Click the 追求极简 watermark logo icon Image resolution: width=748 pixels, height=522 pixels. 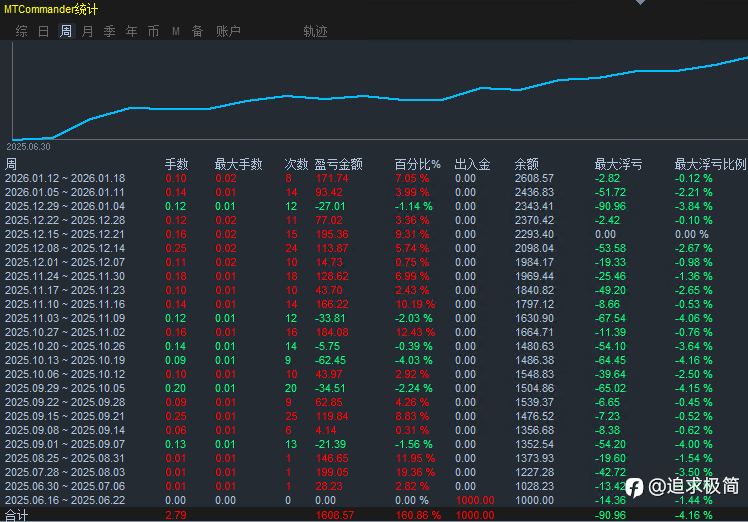[634, 487]
